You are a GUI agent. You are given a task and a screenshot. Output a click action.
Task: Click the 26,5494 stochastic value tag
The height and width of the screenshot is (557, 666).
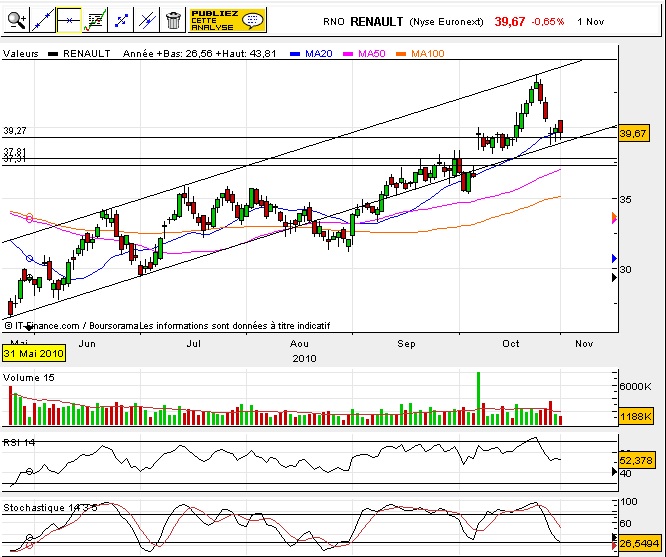pyautogui.click(x=639, y=543)
